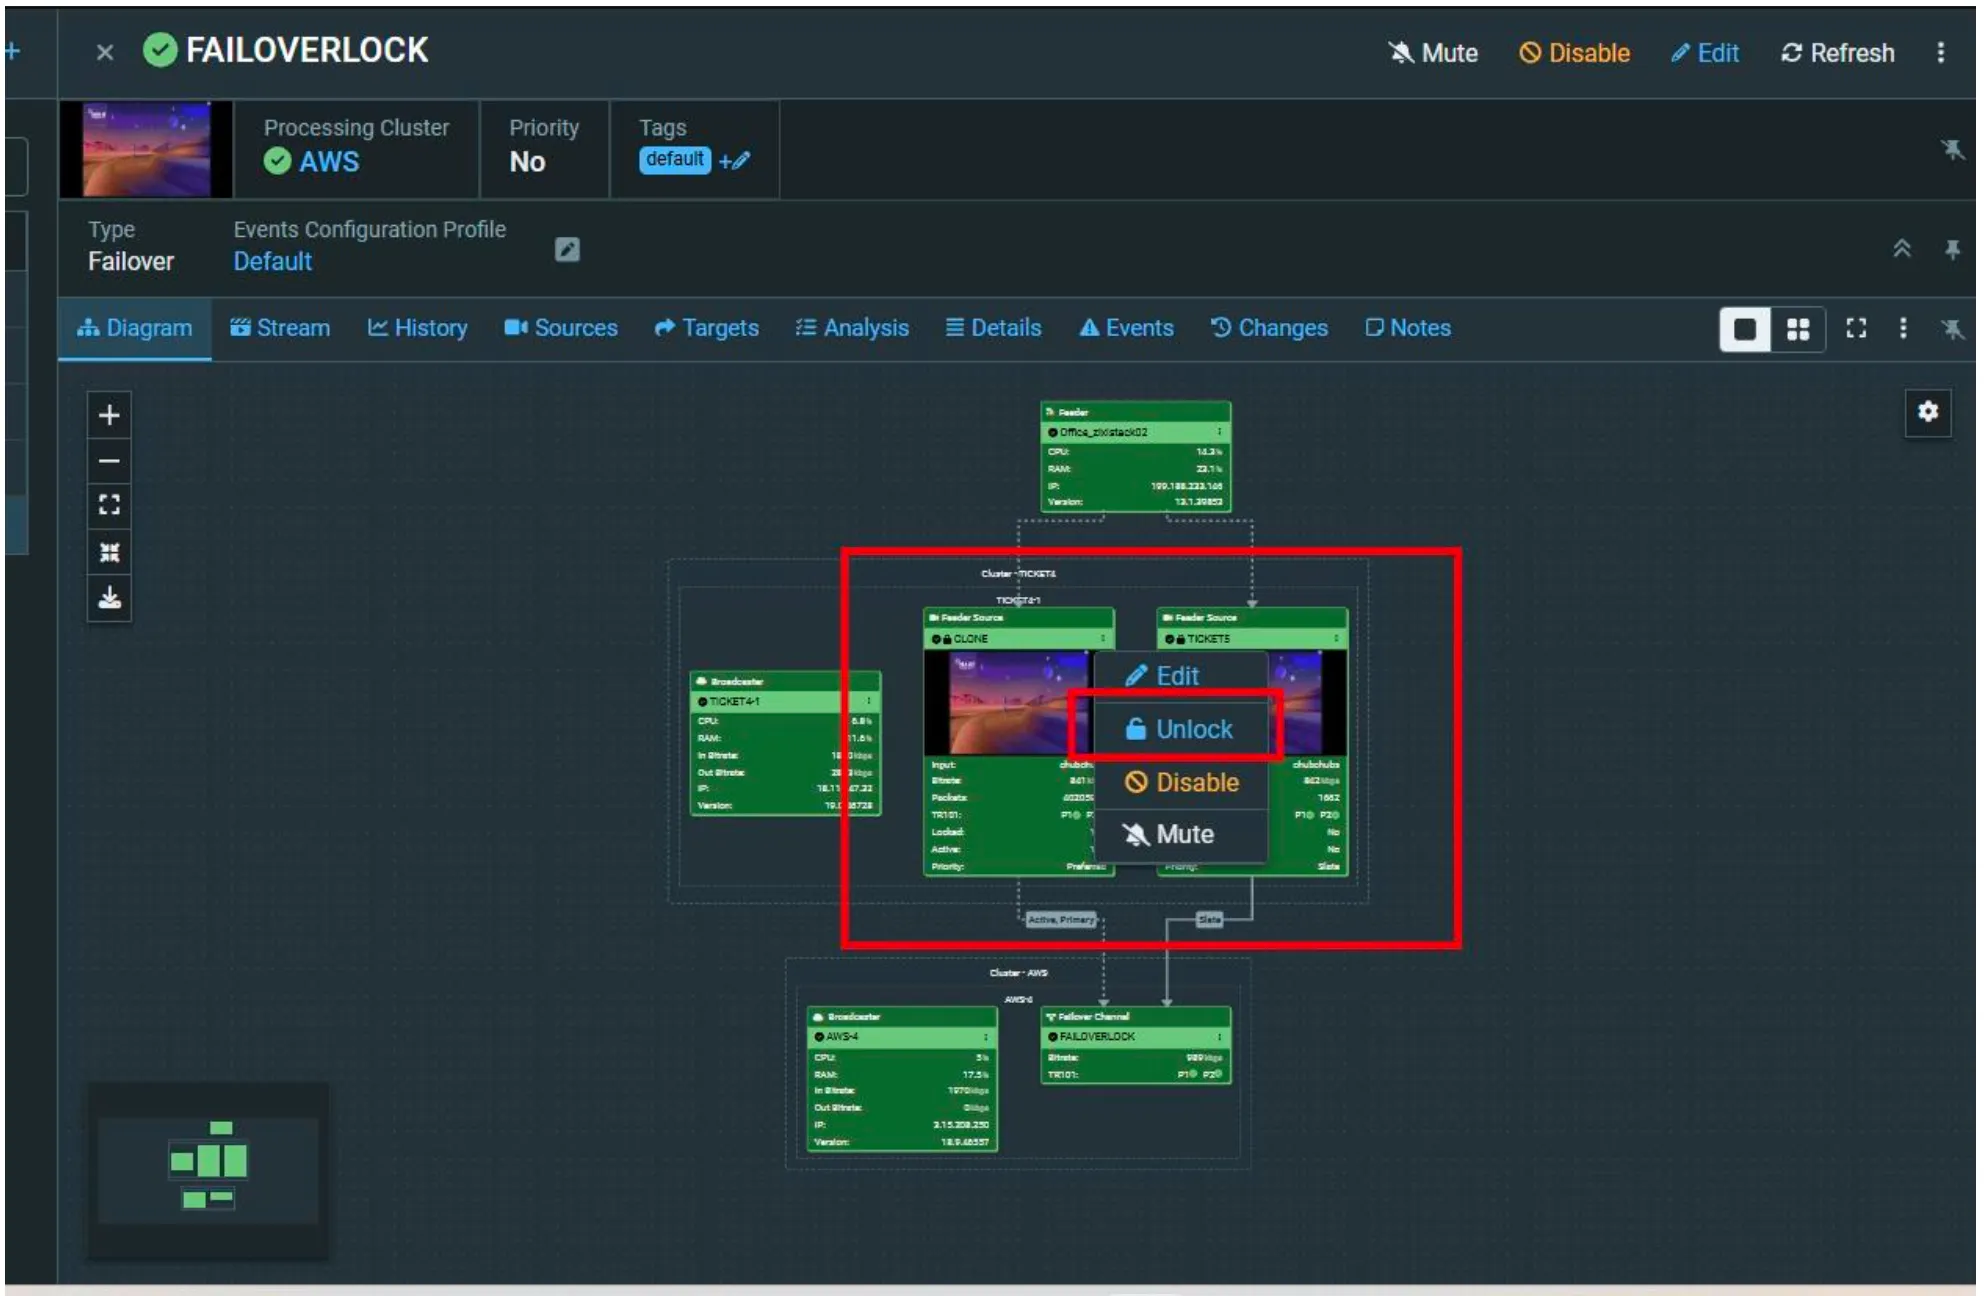Select the default tag badge
The image size is (1986, 1296).
point(675,160)
